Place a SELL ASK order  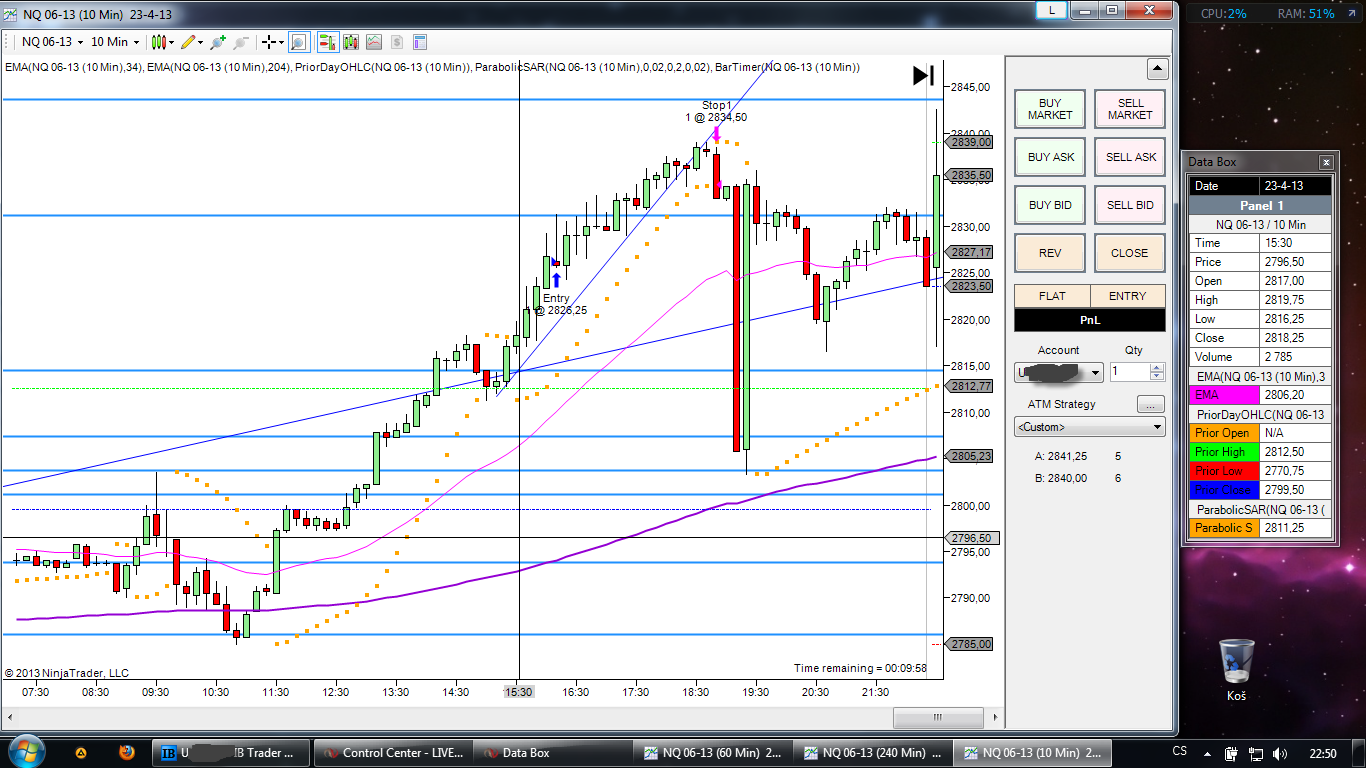pos(1130,157)
